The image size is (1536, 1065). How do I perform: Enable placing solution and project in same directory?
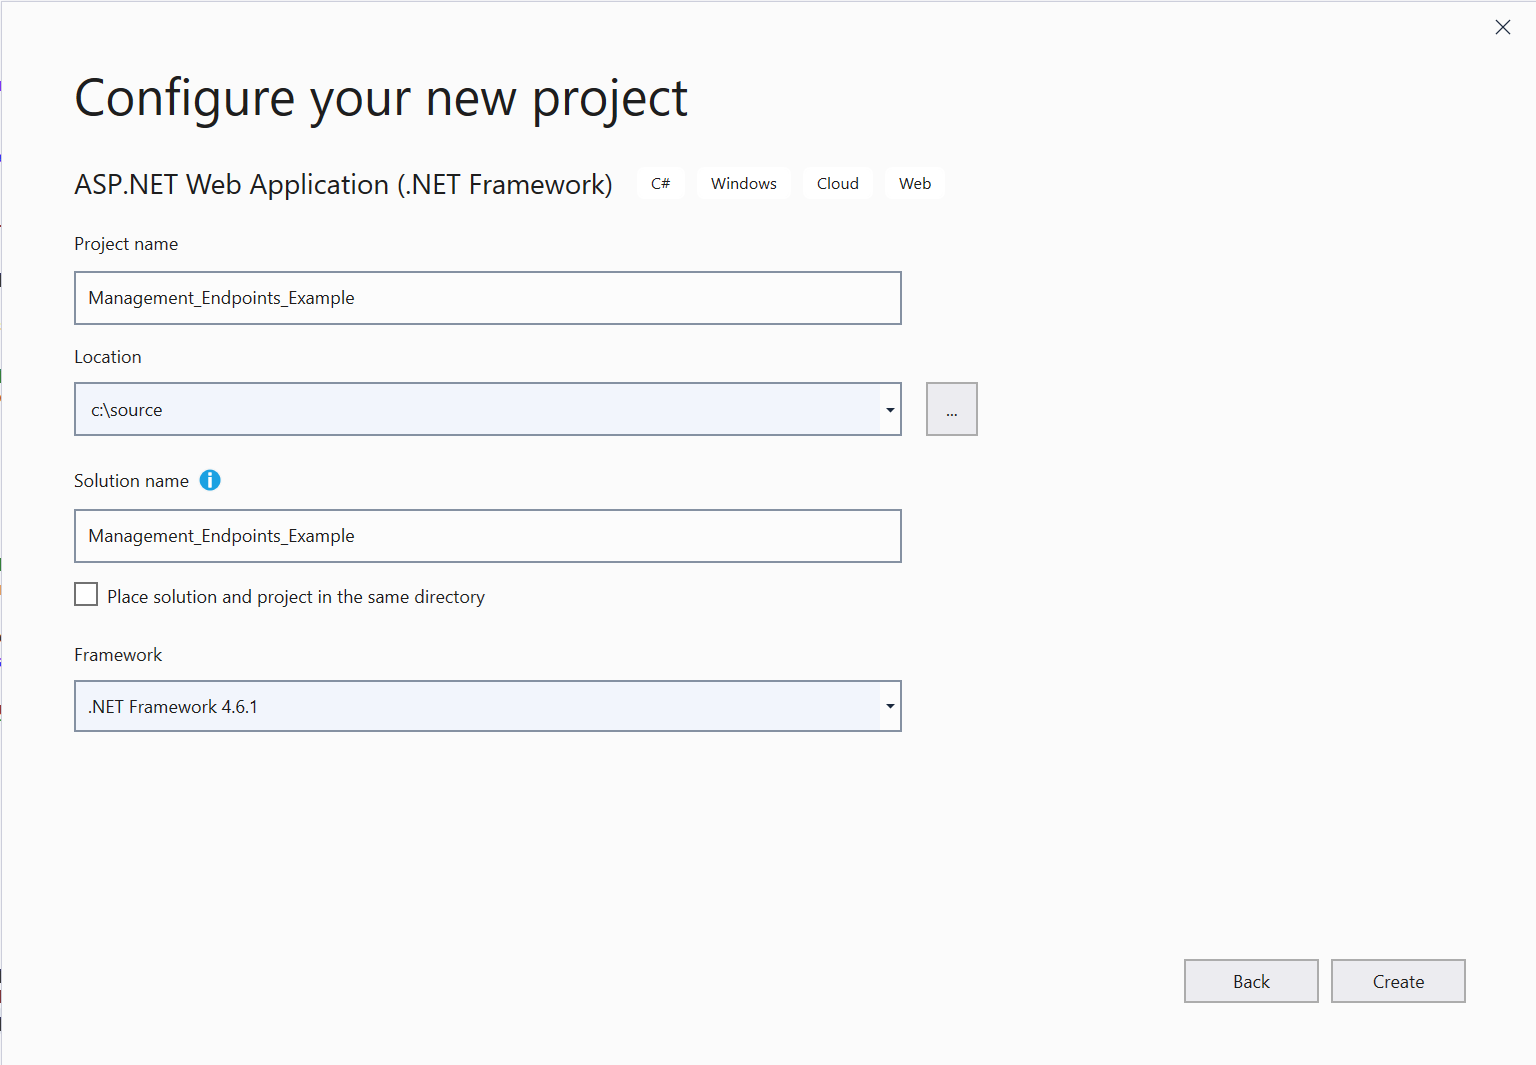[x=86, y=594]
